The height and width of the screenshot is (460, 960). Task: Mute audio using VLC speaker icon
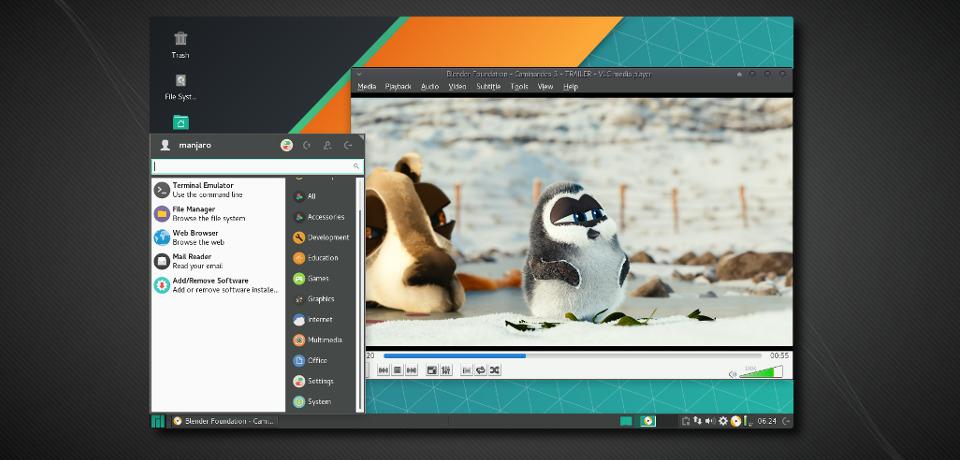[733, 374]
